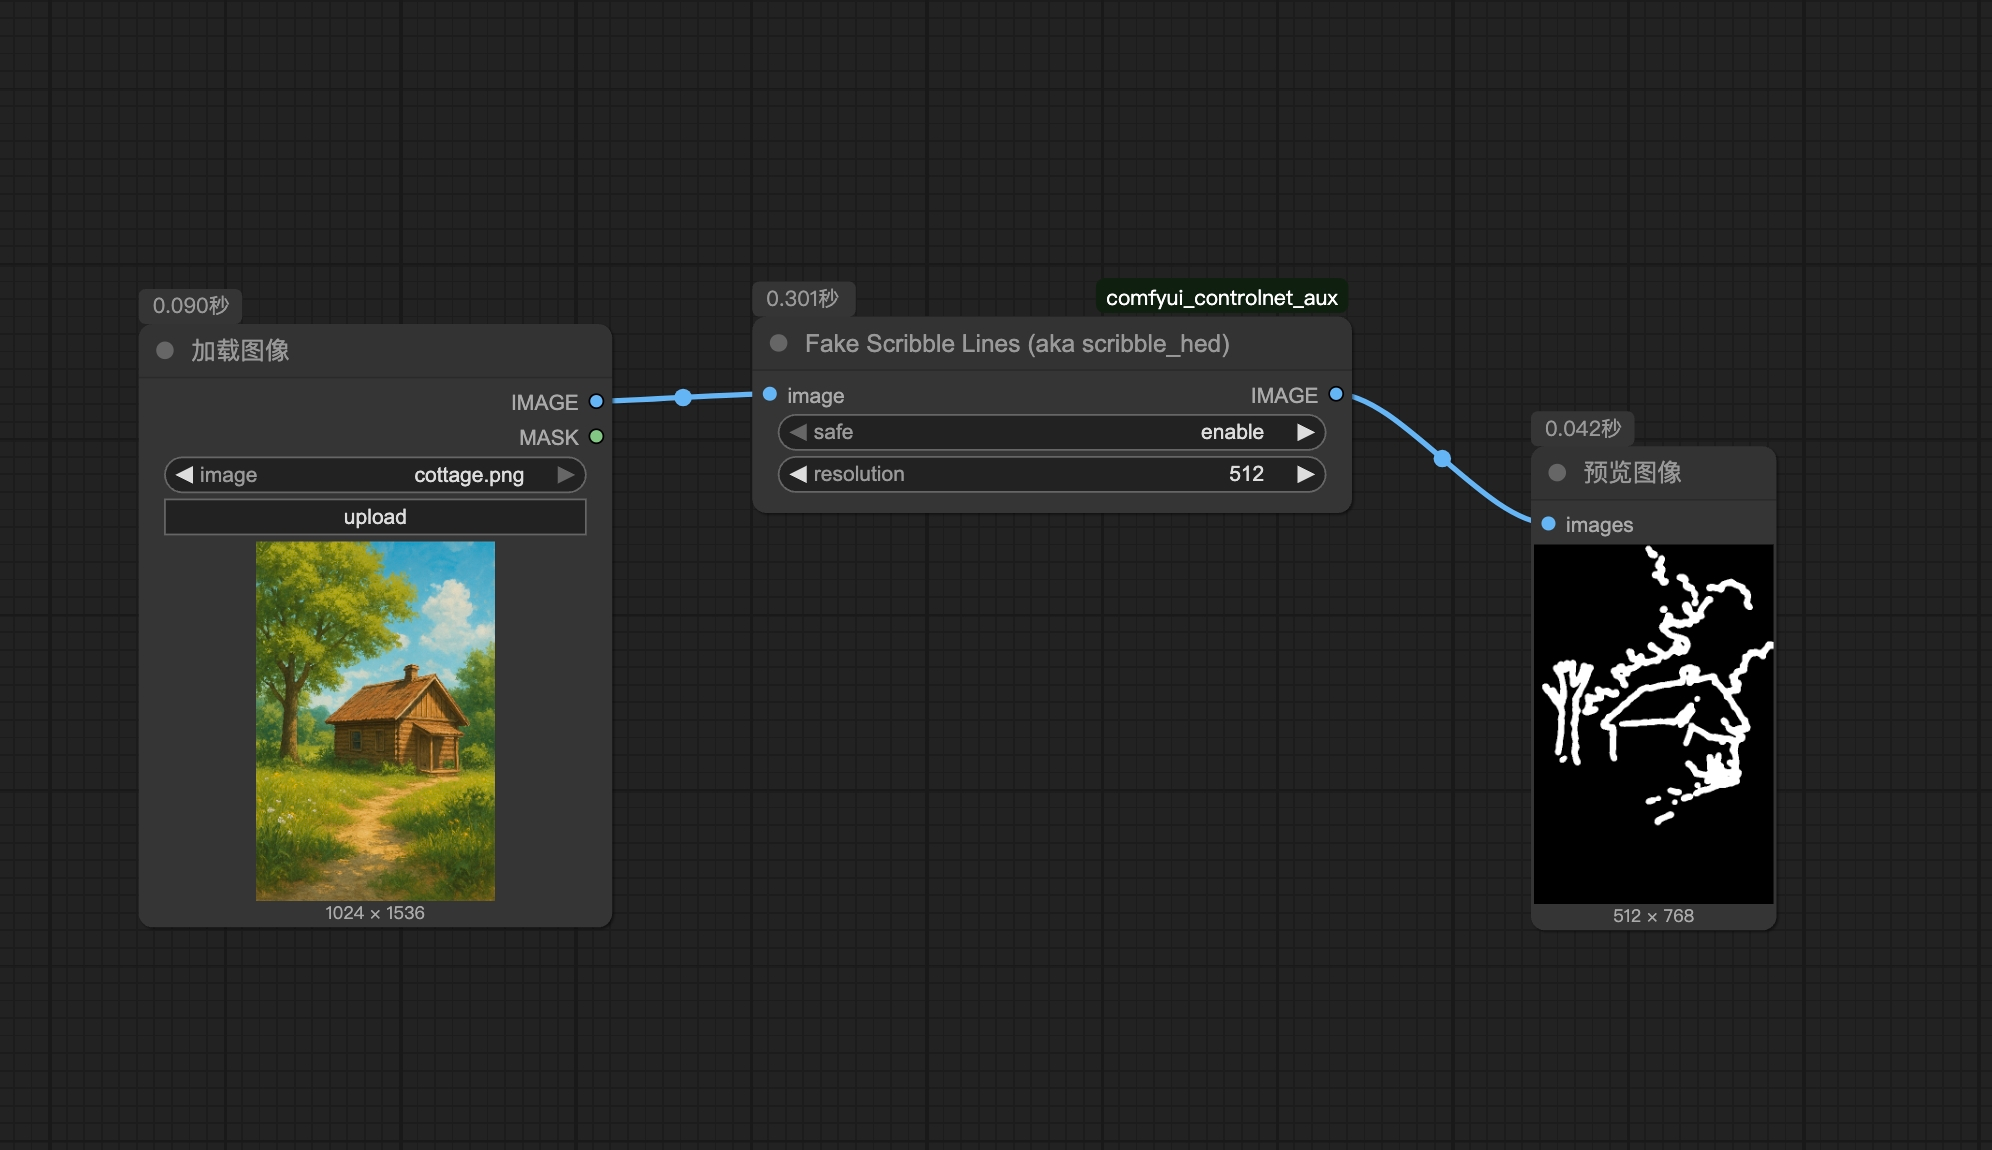This screenshot has height=1150, width=1992.
Task: Click the image input dot on Fake Scribble Lines
Action: [x=770, y=395]
